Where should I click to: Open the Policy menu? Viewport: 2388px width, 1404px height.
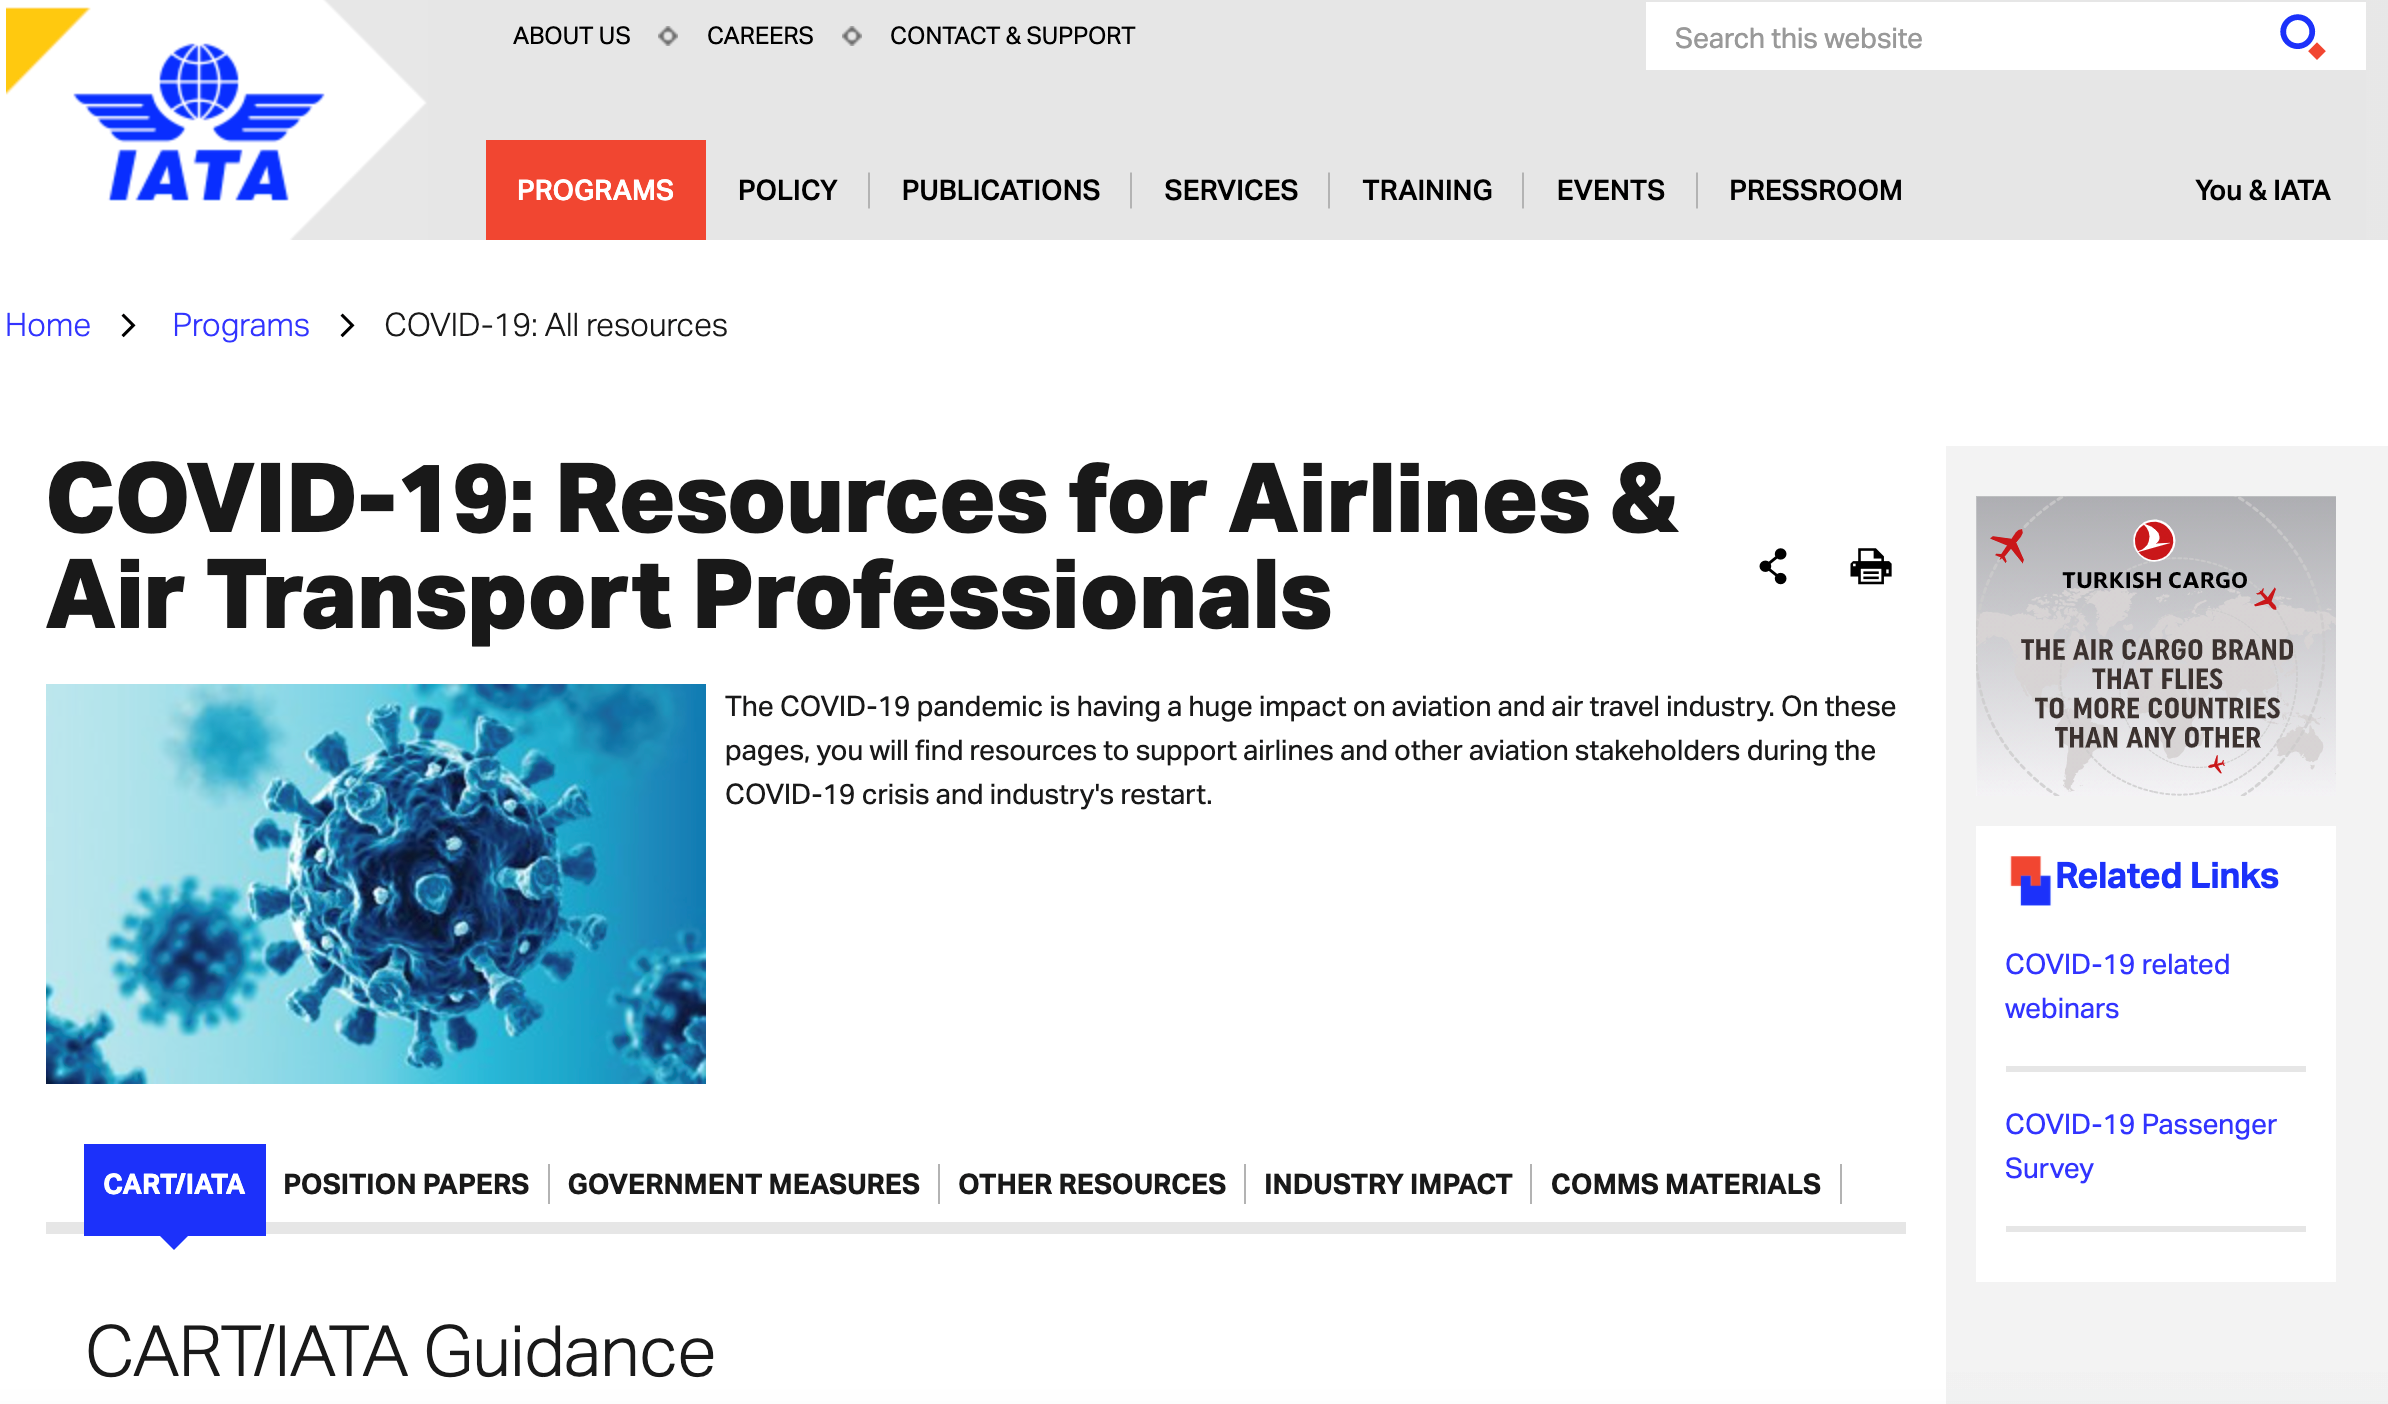click(x=787, y=190)
